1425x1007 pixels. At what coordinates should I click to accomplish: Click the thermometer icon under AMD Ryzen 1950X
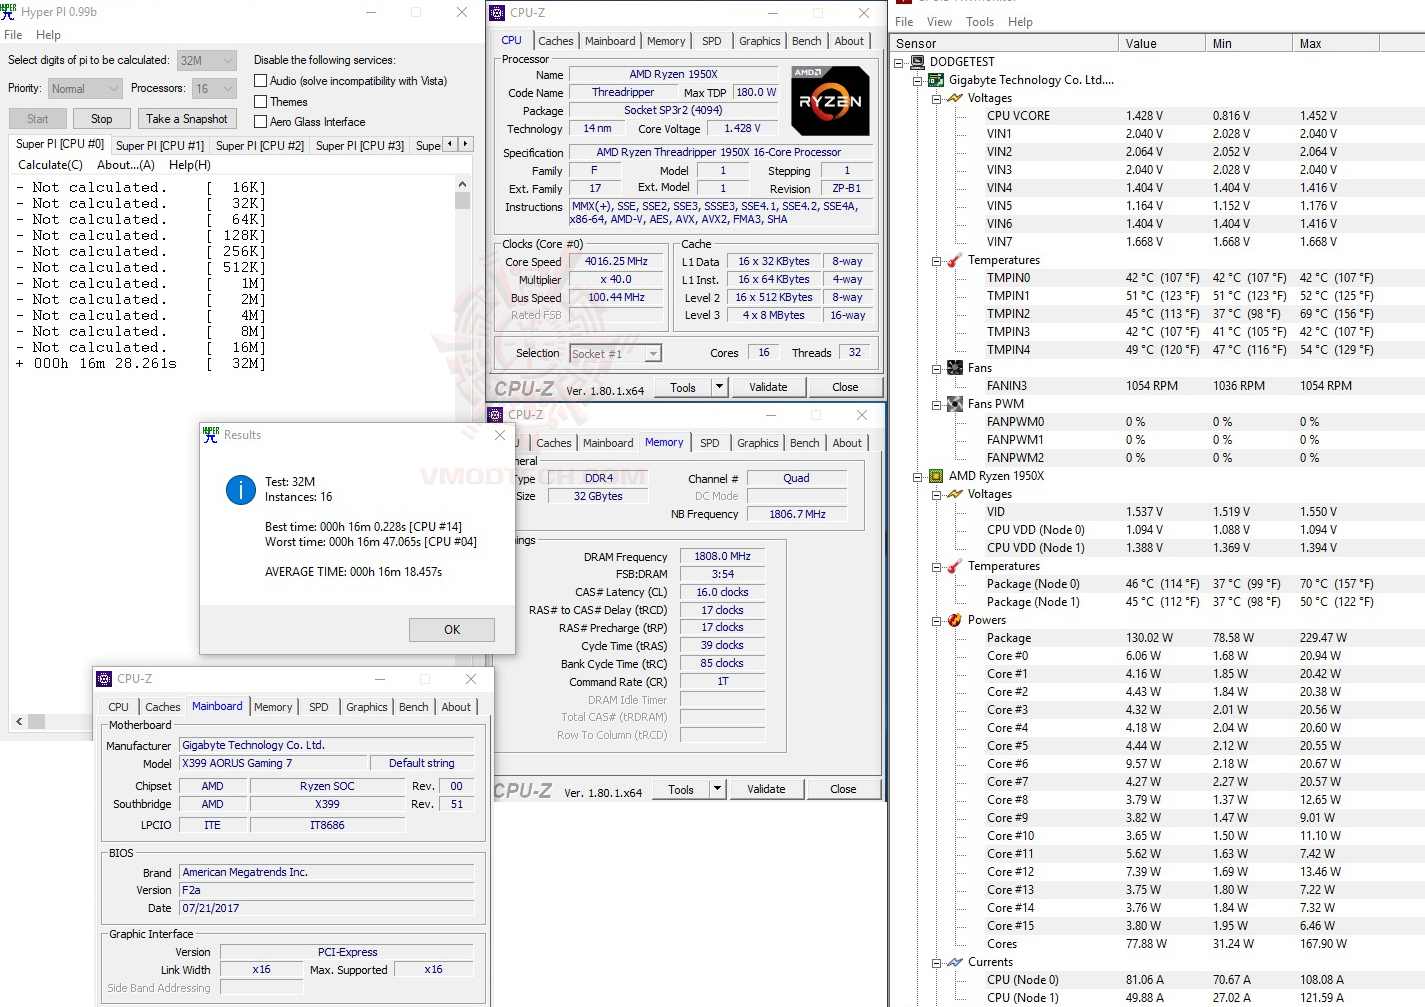[x=955, y=566]
